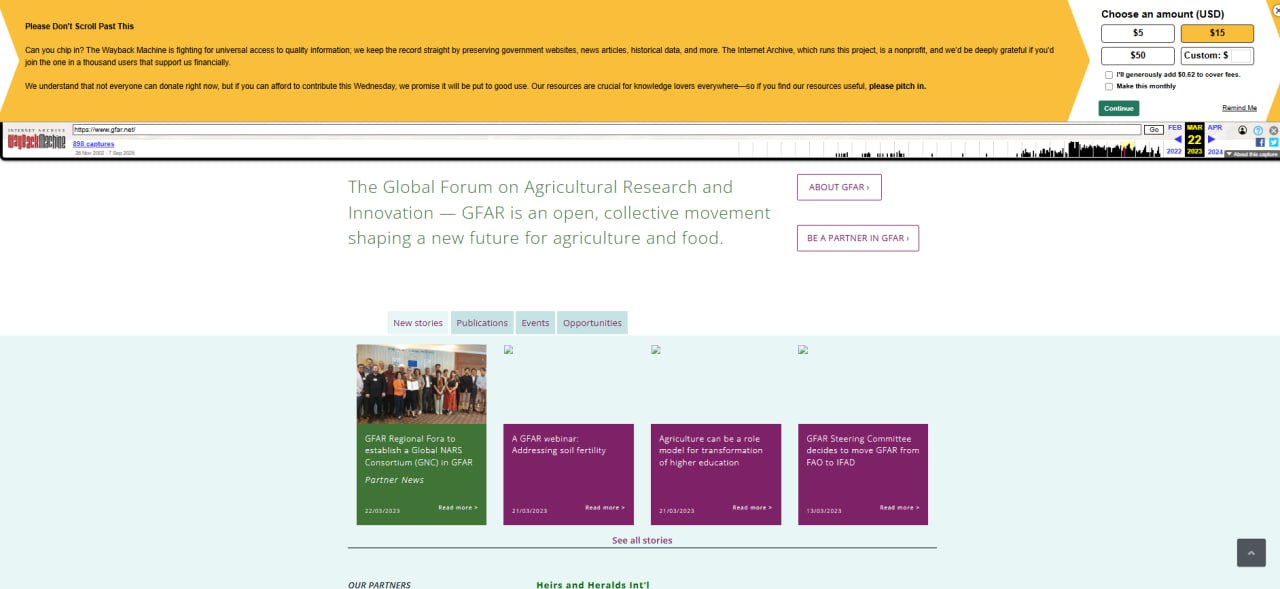Go to next capture with right arrow
1280x589 pixels.
(x=1211, y=140)
